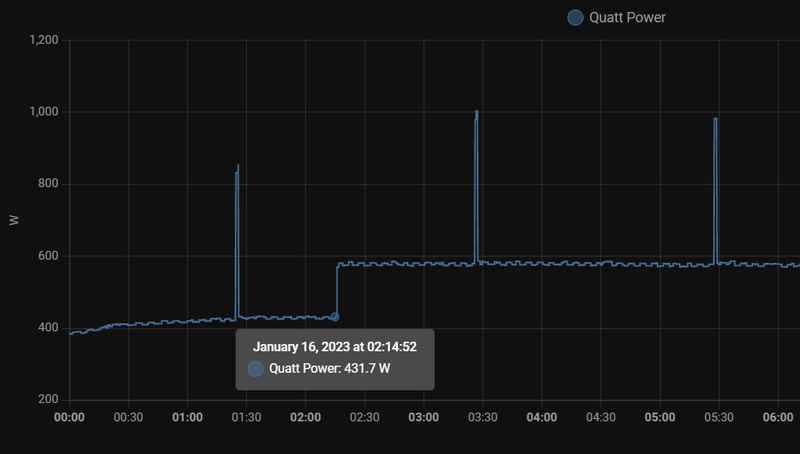Click the W unit label on the y-axis
Image resolution: width=800 pixels, height=454 pixels.
pyautogui.click(x=14, y=220)
